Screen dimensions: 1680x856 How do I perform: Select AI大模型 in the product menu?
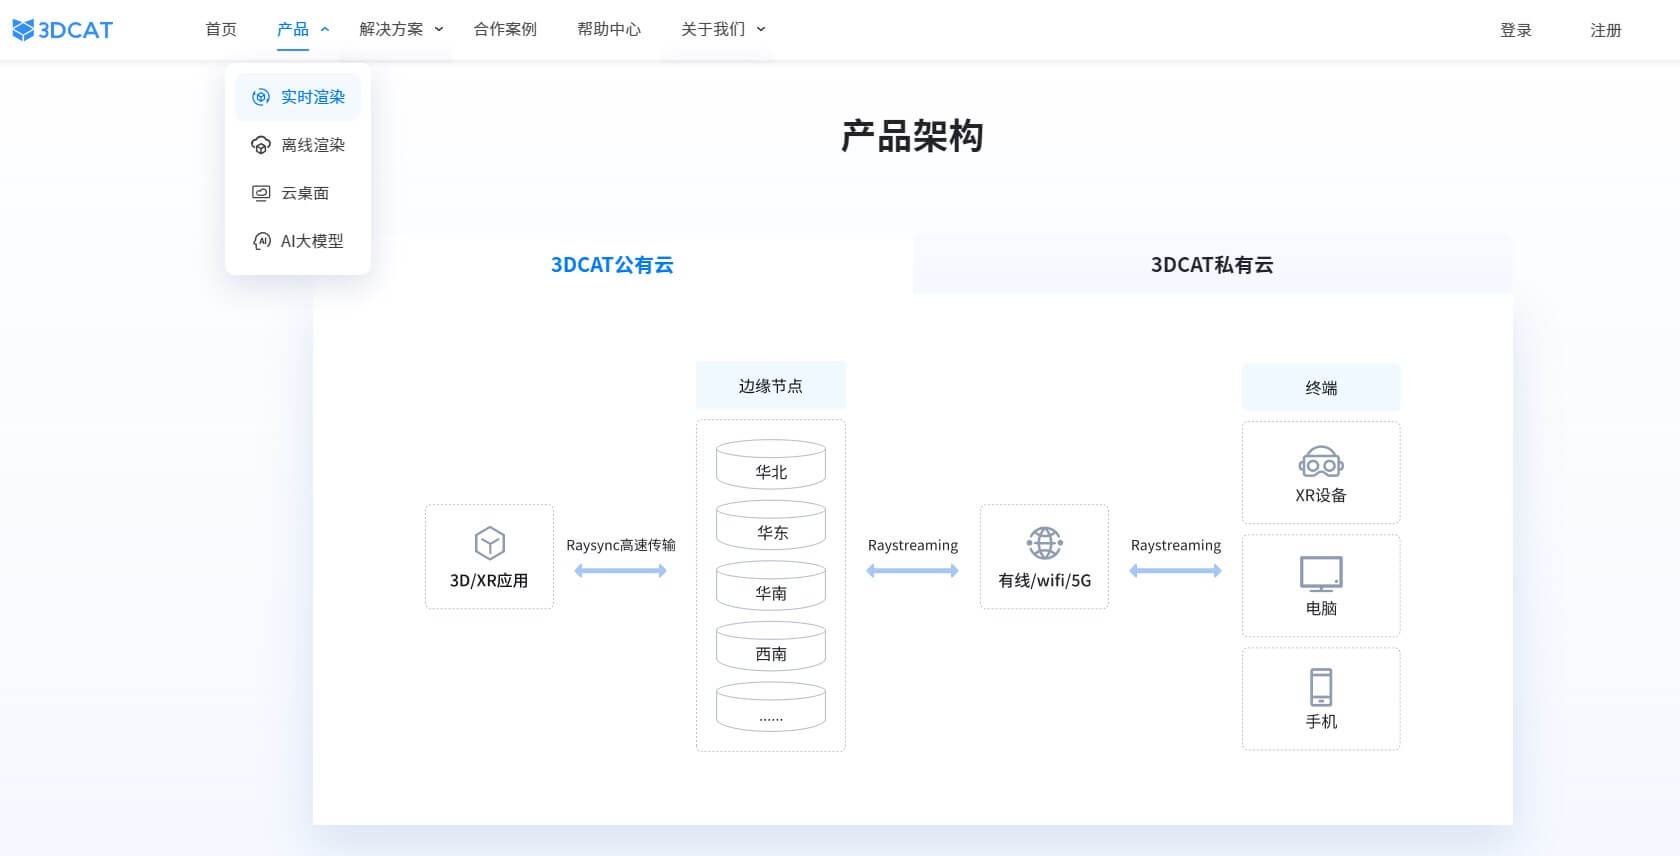pos(298,241)
